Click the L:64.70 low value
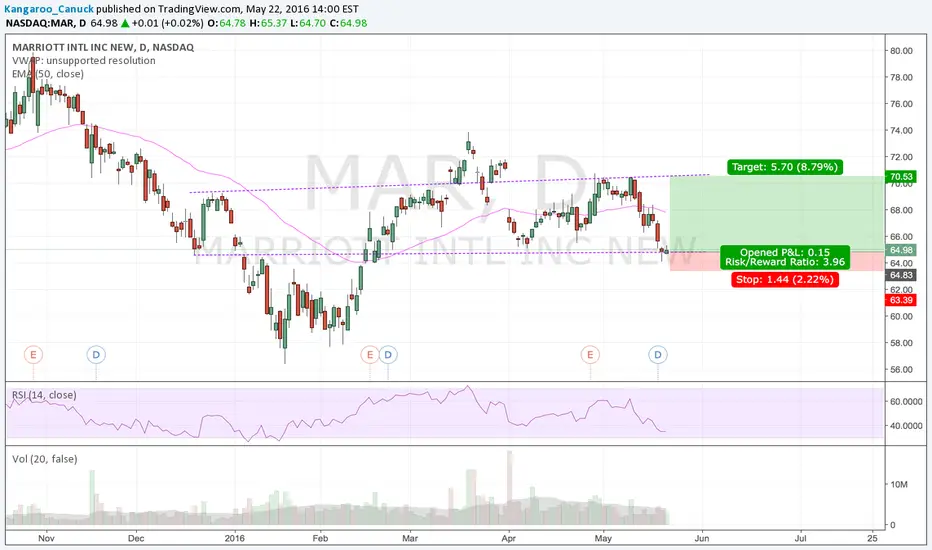 [308, 23]
